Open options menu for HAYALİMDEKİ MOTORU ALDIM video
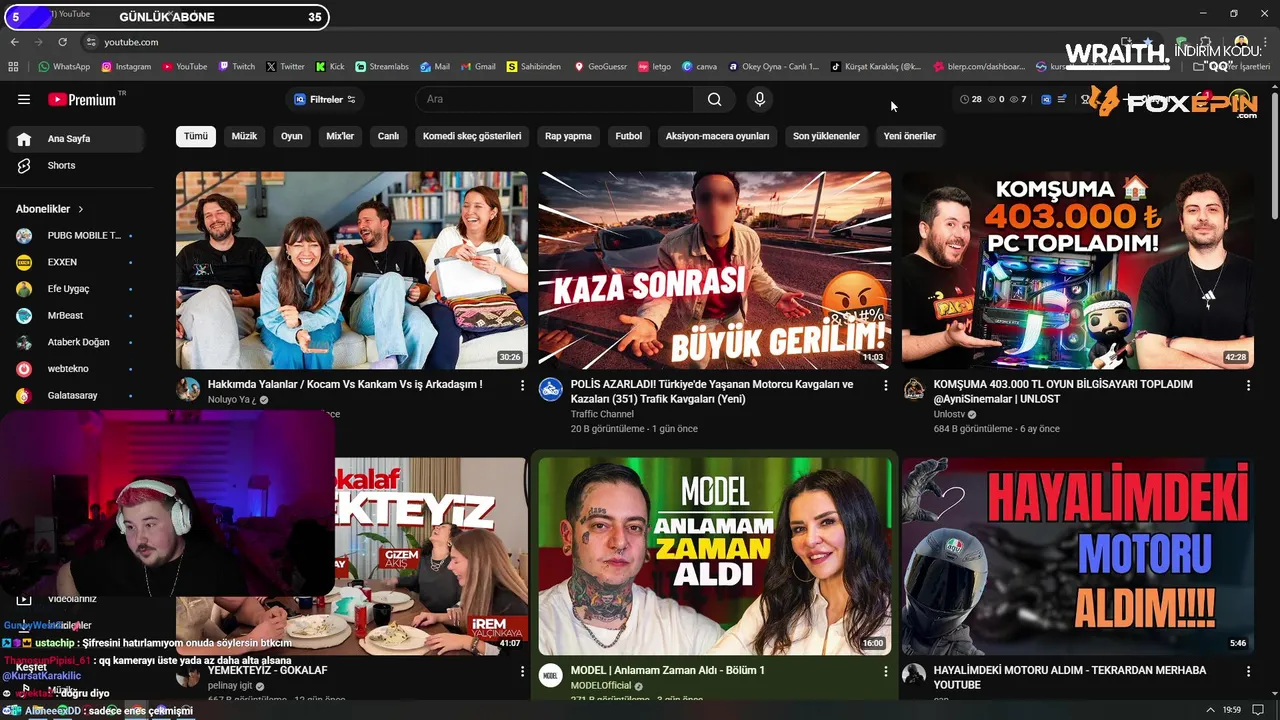Image resolution: width=1280 pixels, height=720 pixels. pos(1248,671)
